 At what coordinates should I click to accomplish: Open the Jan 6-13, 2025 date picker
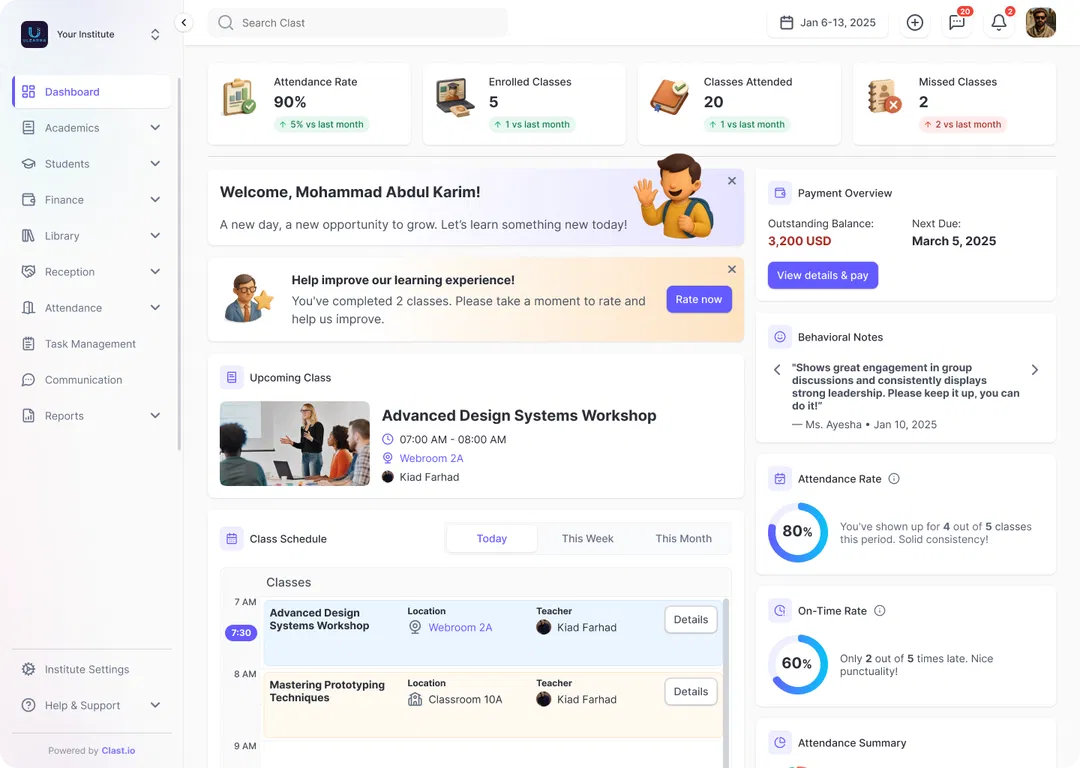pos(828,23)
